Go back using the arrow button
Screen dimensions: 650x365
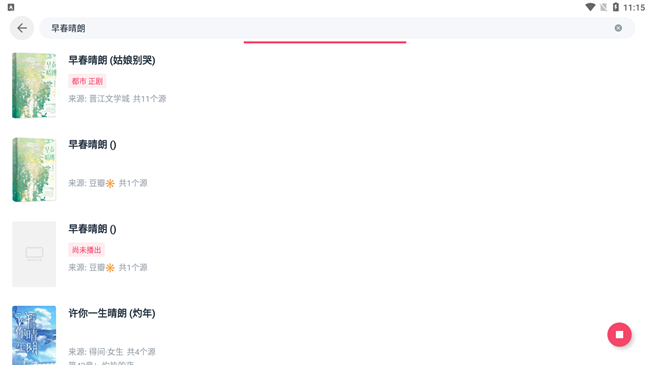pyautogui.click(x=22, y=28)
